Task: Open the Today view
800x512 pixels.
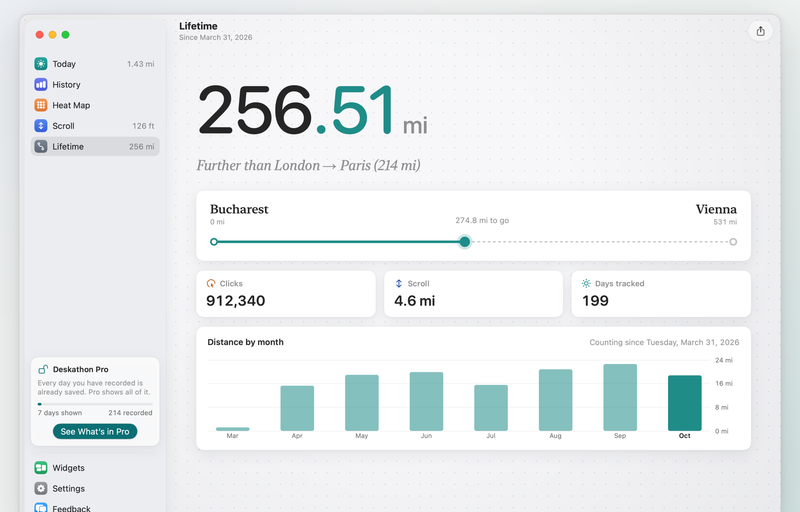Action: coord(95,64)
